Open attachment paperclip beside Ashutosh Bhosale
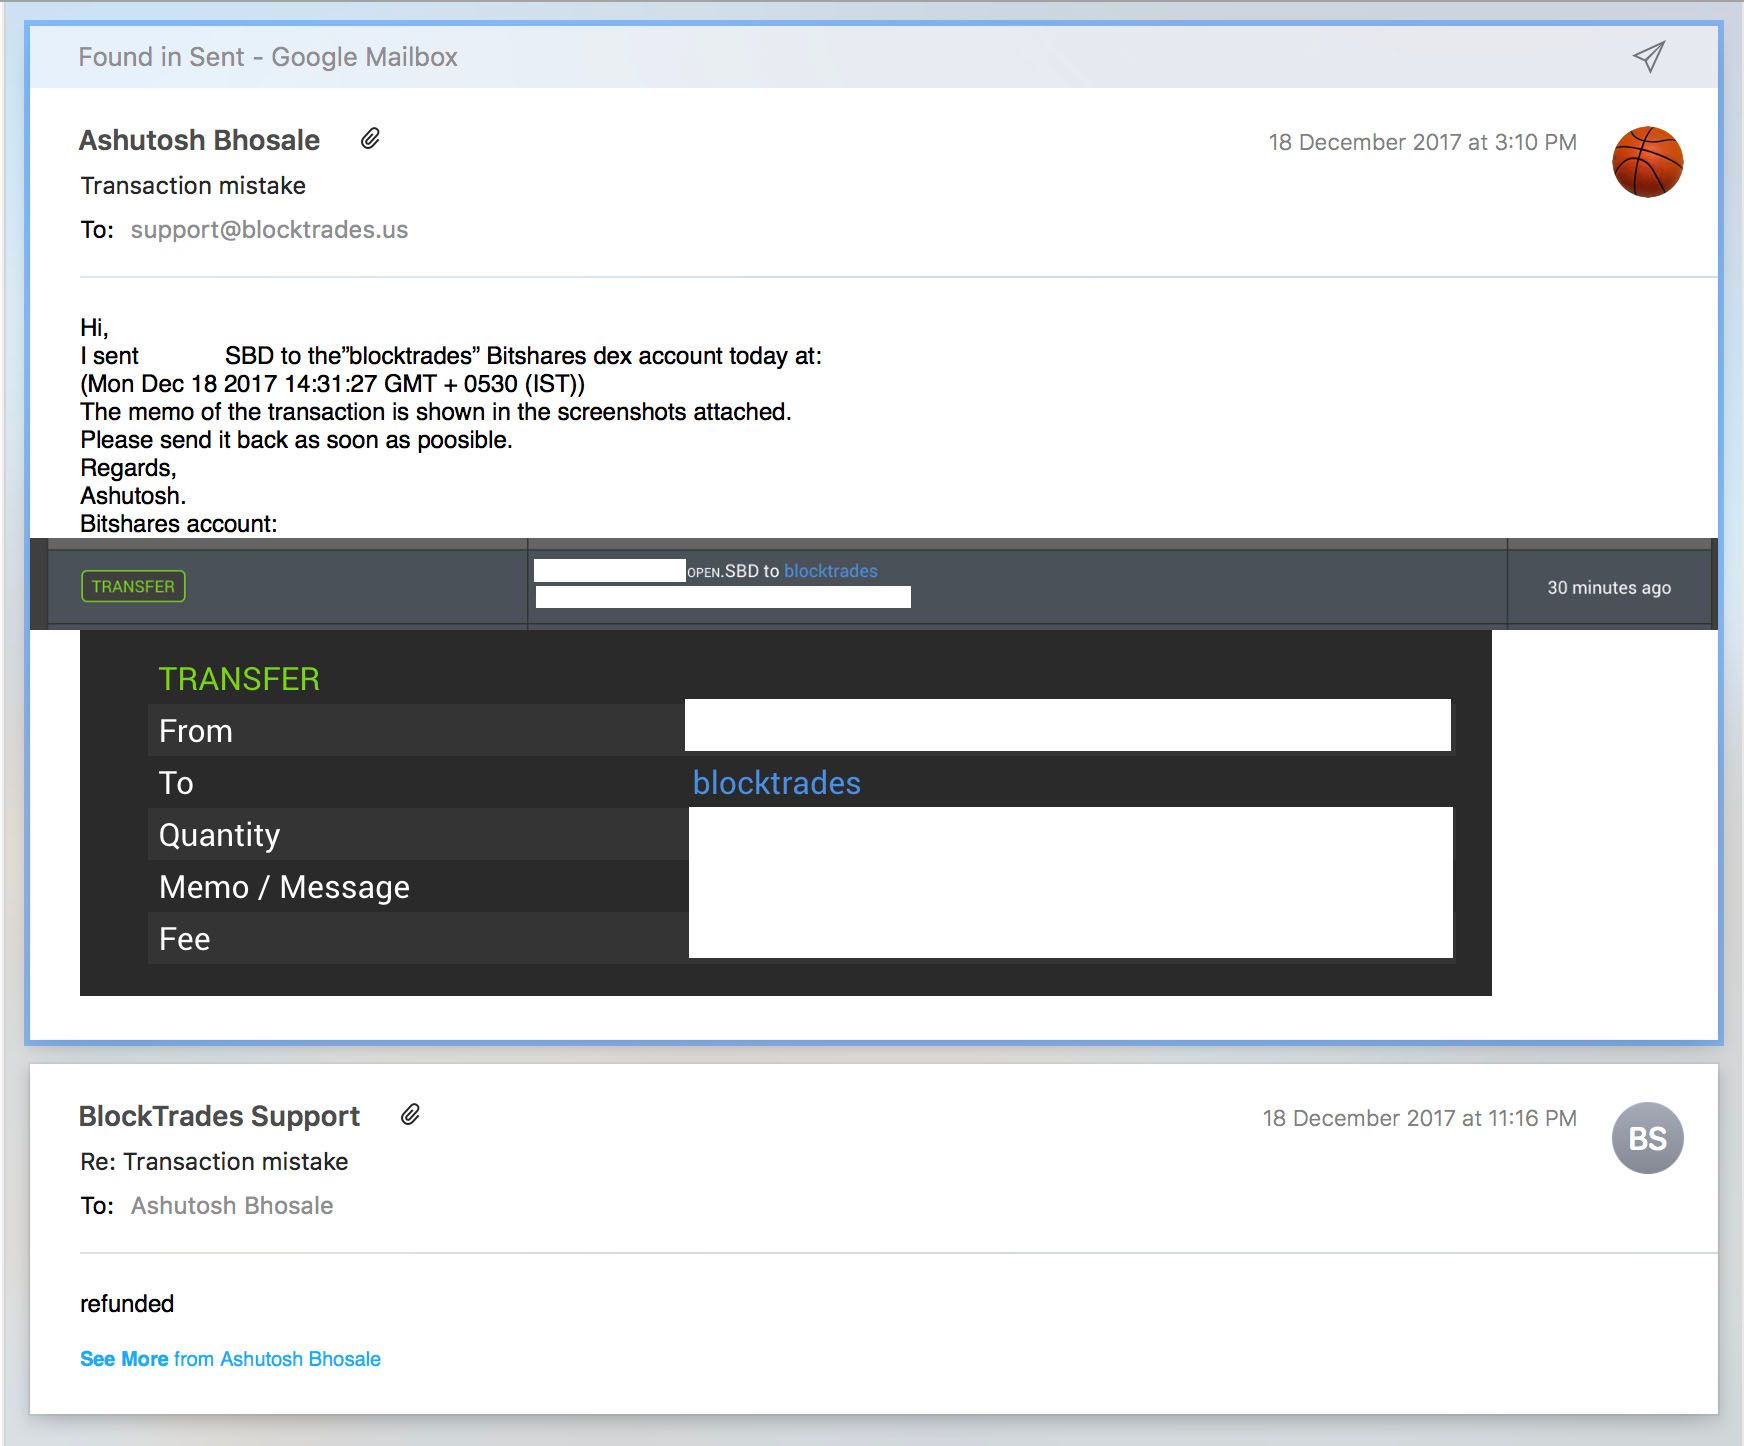The height and width of the screenshot is (1446, 1744). [x=370, y=139]
